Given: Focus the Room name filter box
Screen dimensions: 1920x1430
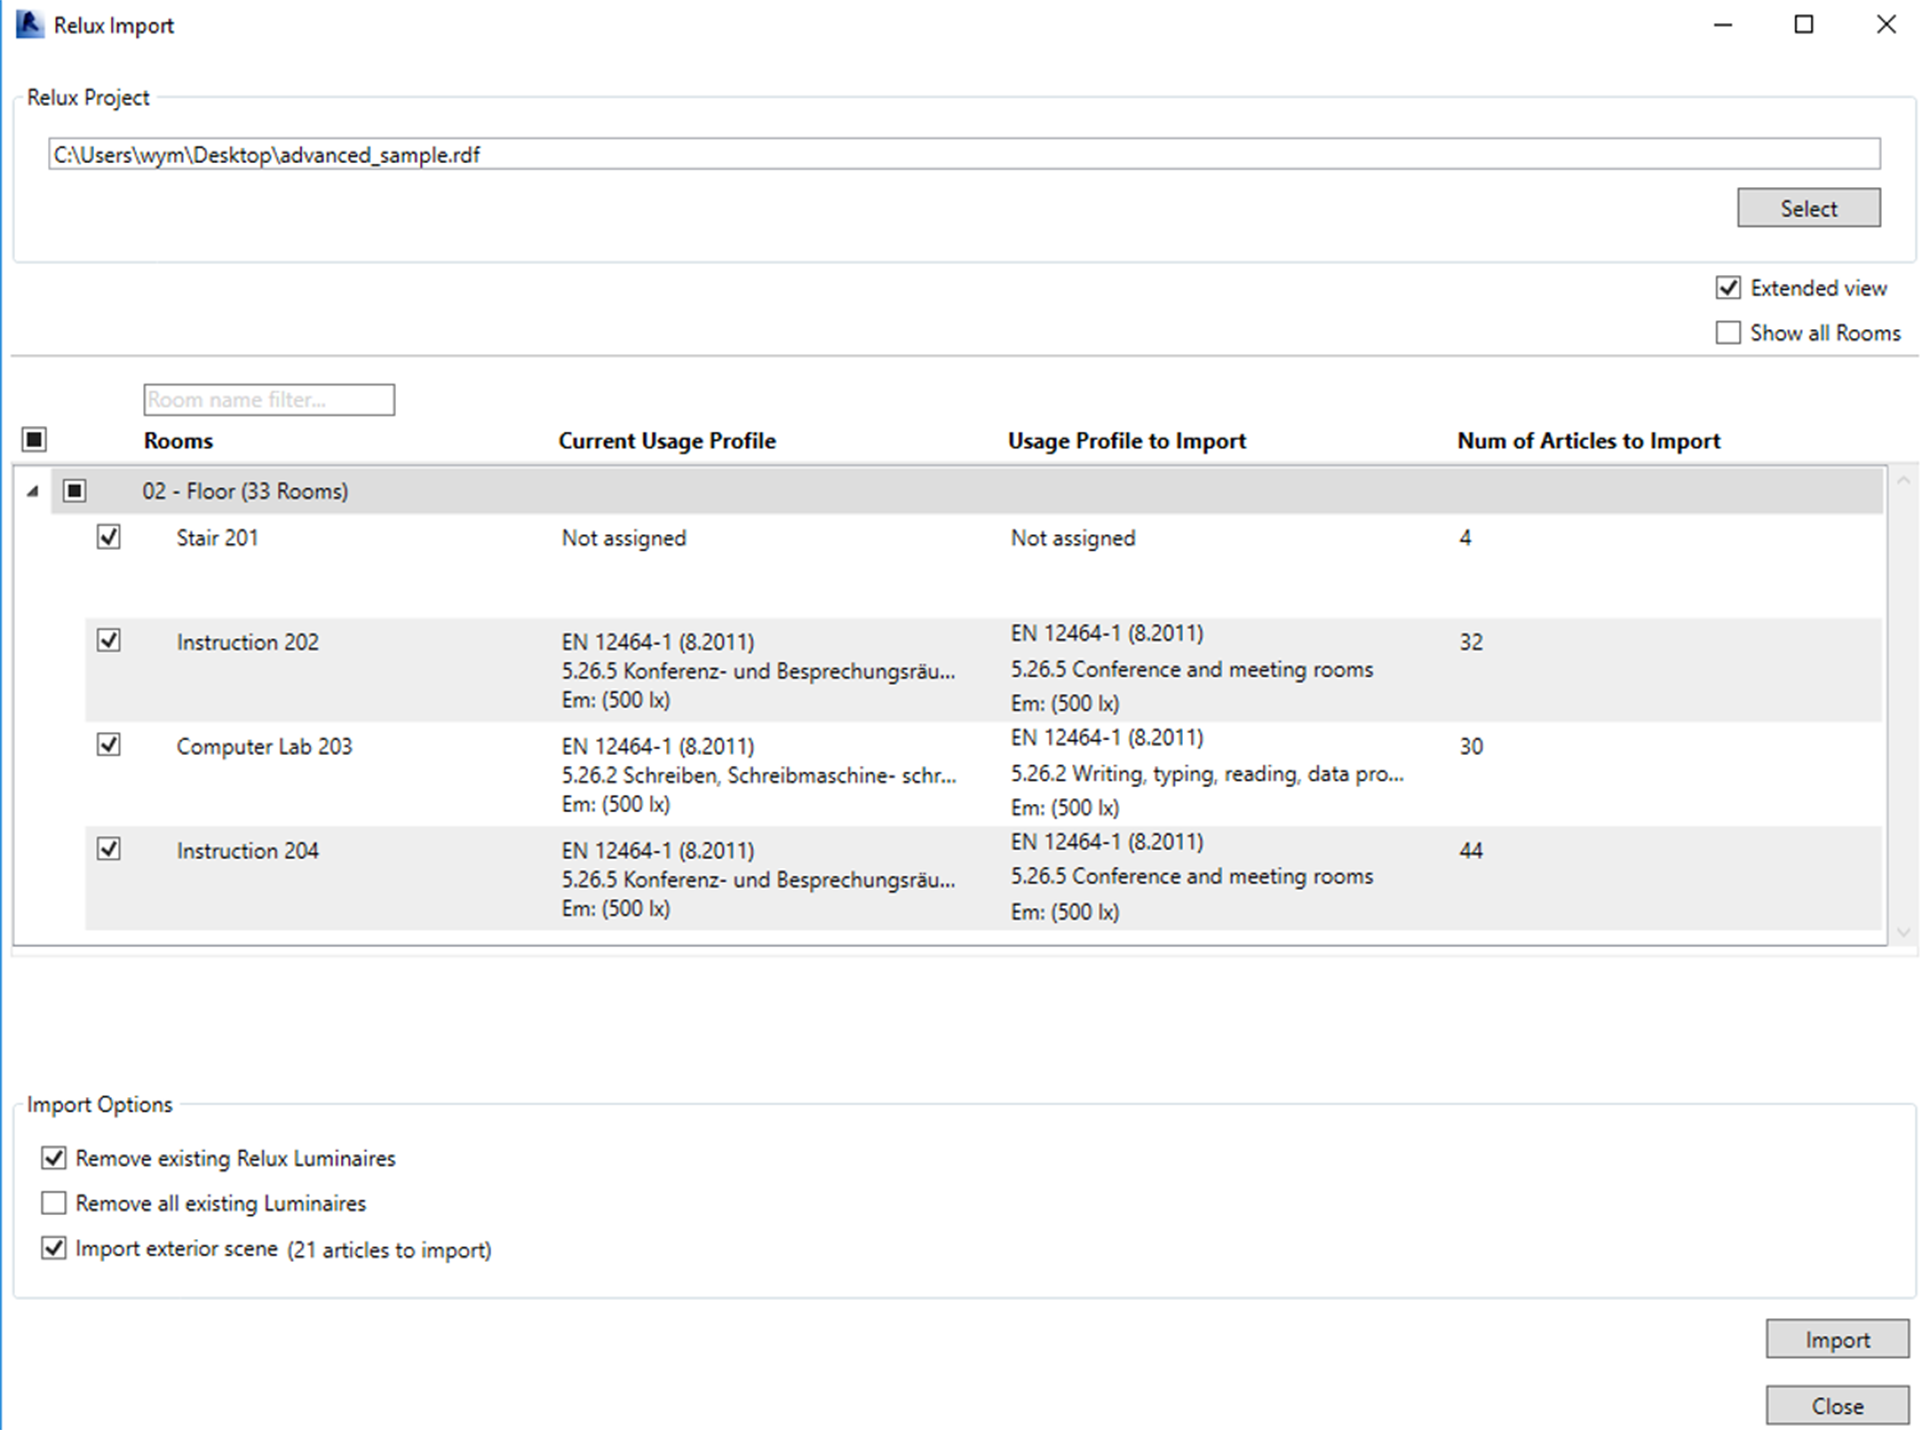Looking at the screenshot, I should pyautogui.click(x=269, y=399).
